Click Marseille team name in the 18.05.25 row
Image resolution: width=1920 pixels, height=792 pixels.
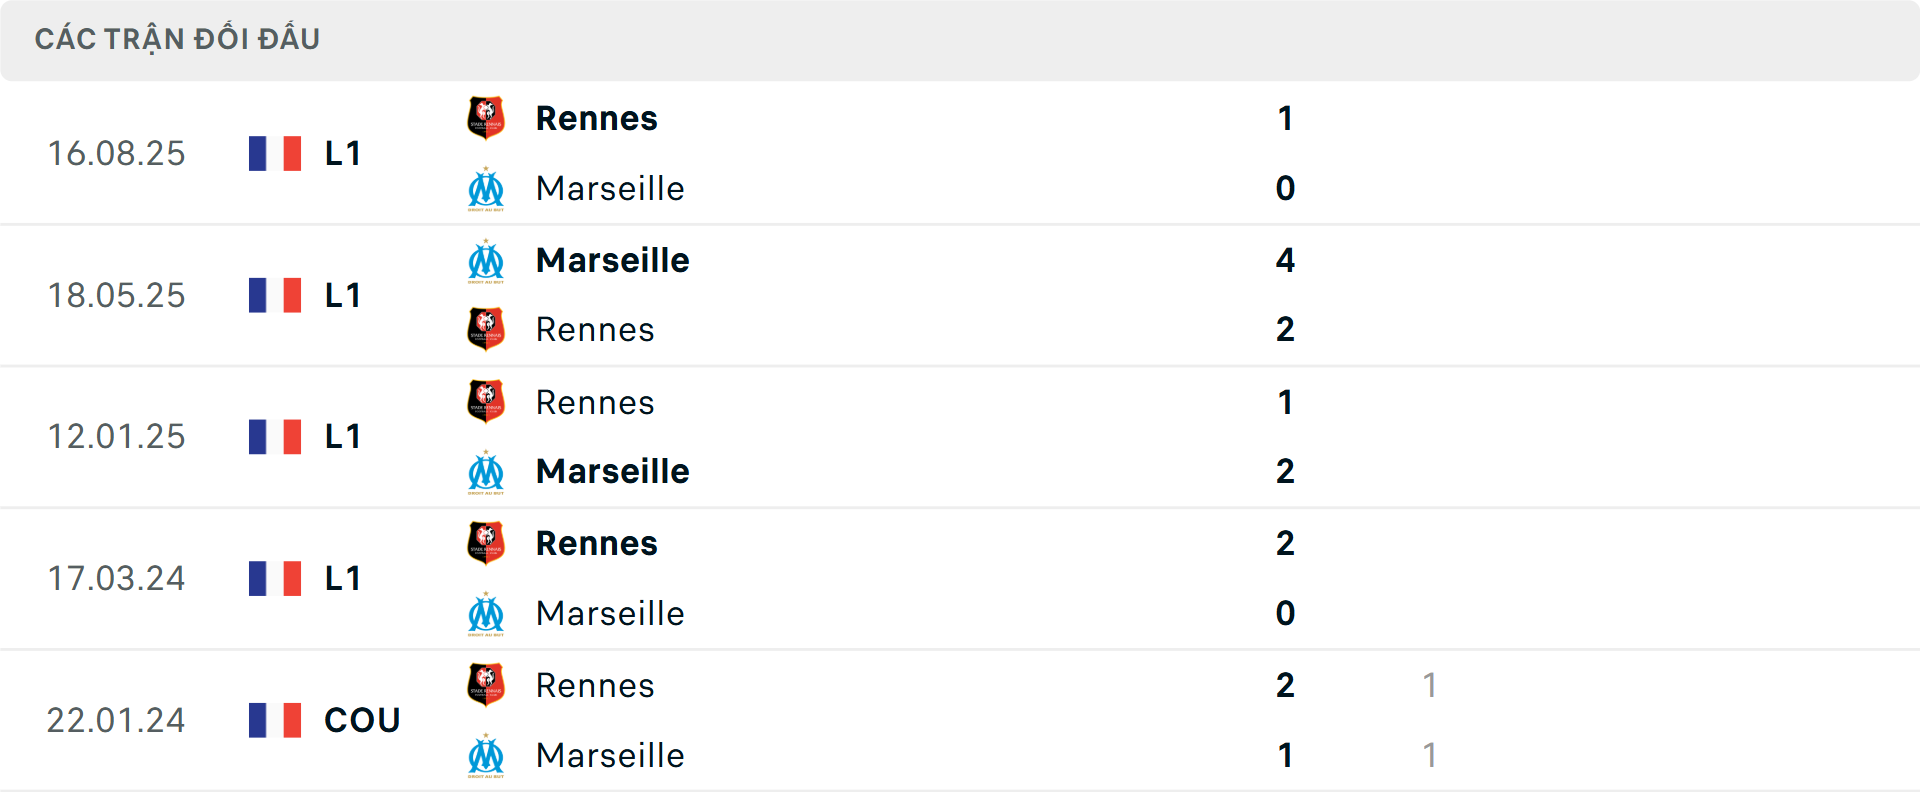click(612, 260)
